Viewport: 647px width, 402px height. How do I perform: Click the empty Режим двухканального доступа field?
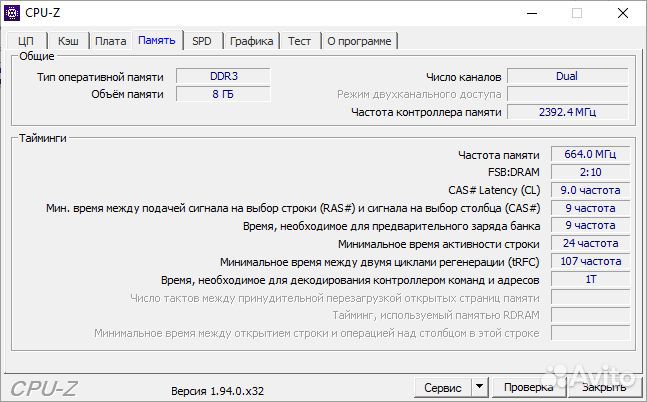(567, 94)
